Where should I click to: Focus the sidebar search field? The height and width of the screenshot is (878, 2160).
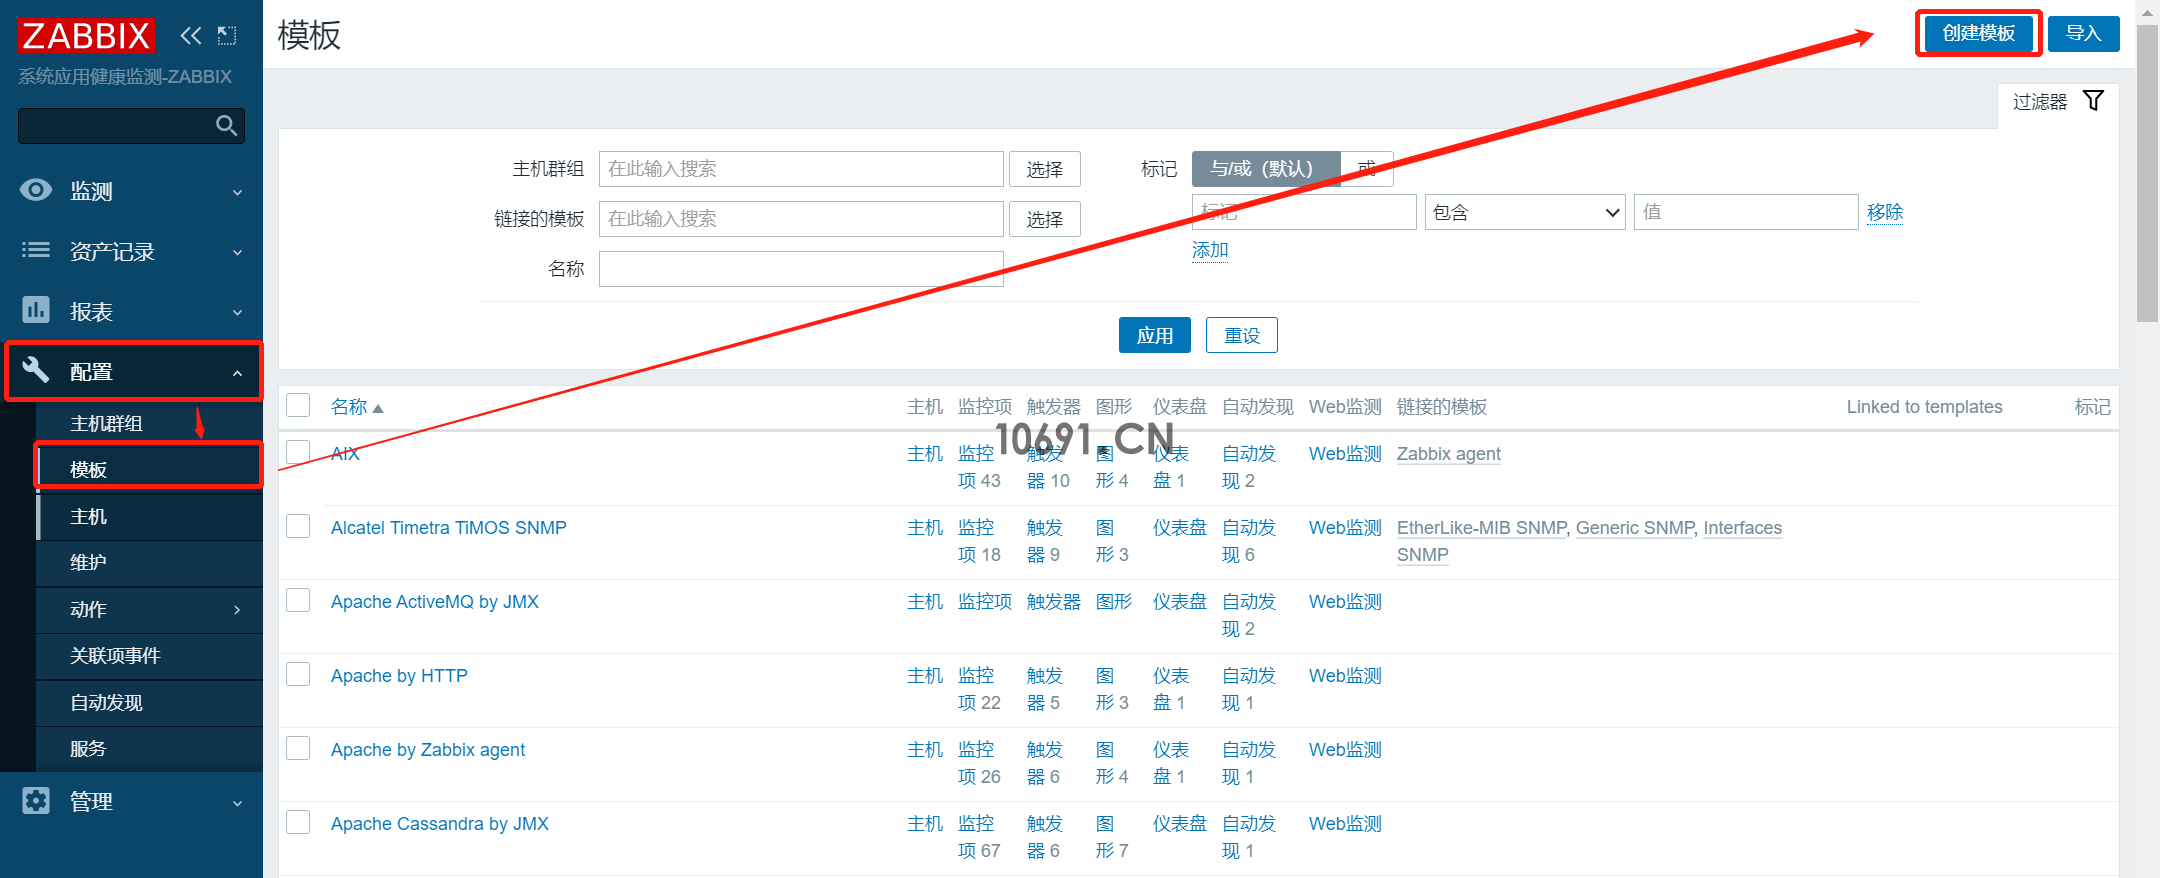coord(116,125)
